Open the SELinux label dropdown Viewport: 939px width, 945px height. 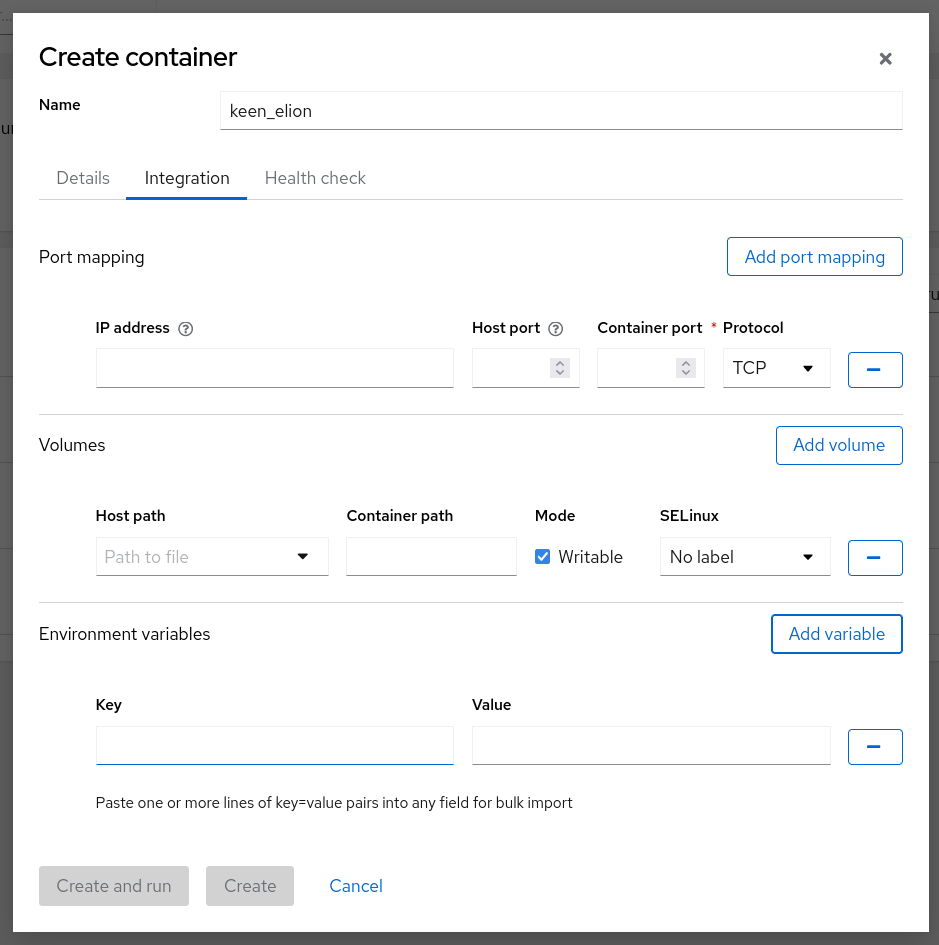pos(744,557)
